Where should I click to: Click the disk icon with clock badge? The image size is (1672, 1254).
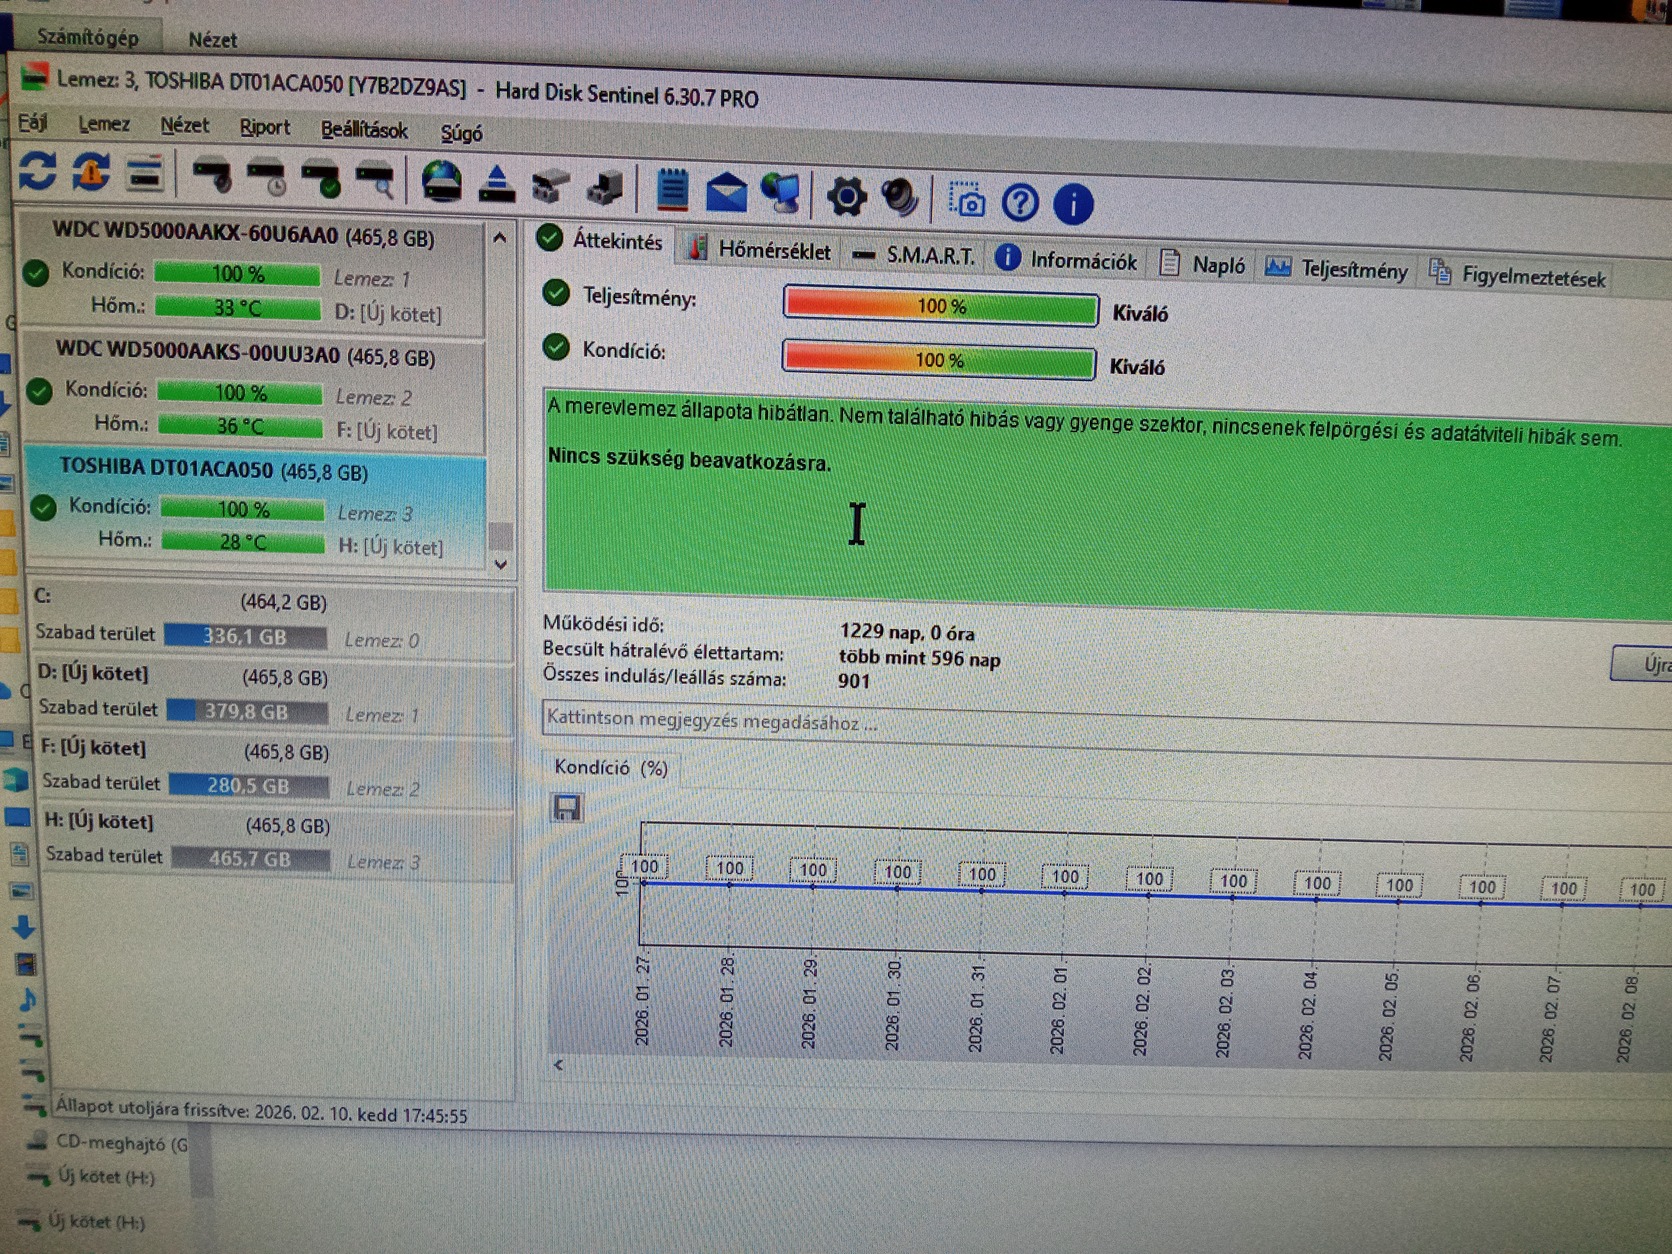[x=267, y=178]
